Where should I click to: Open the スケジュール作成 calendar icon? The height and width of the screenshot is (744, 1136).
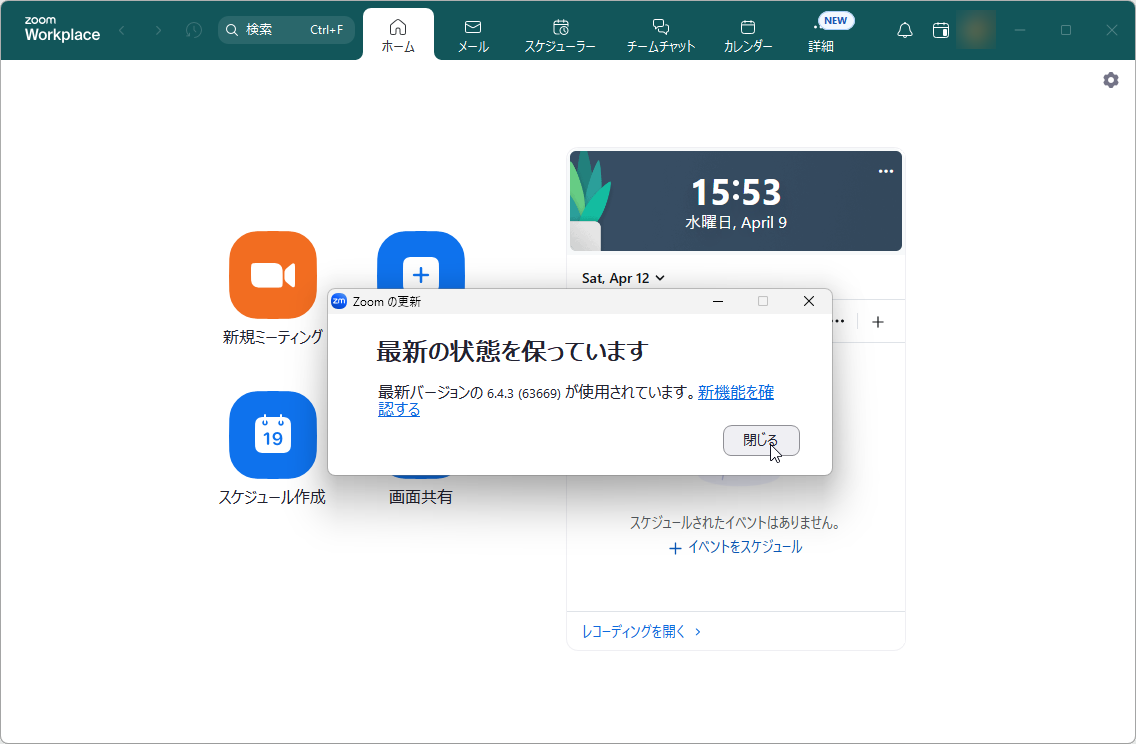(273, 435)
